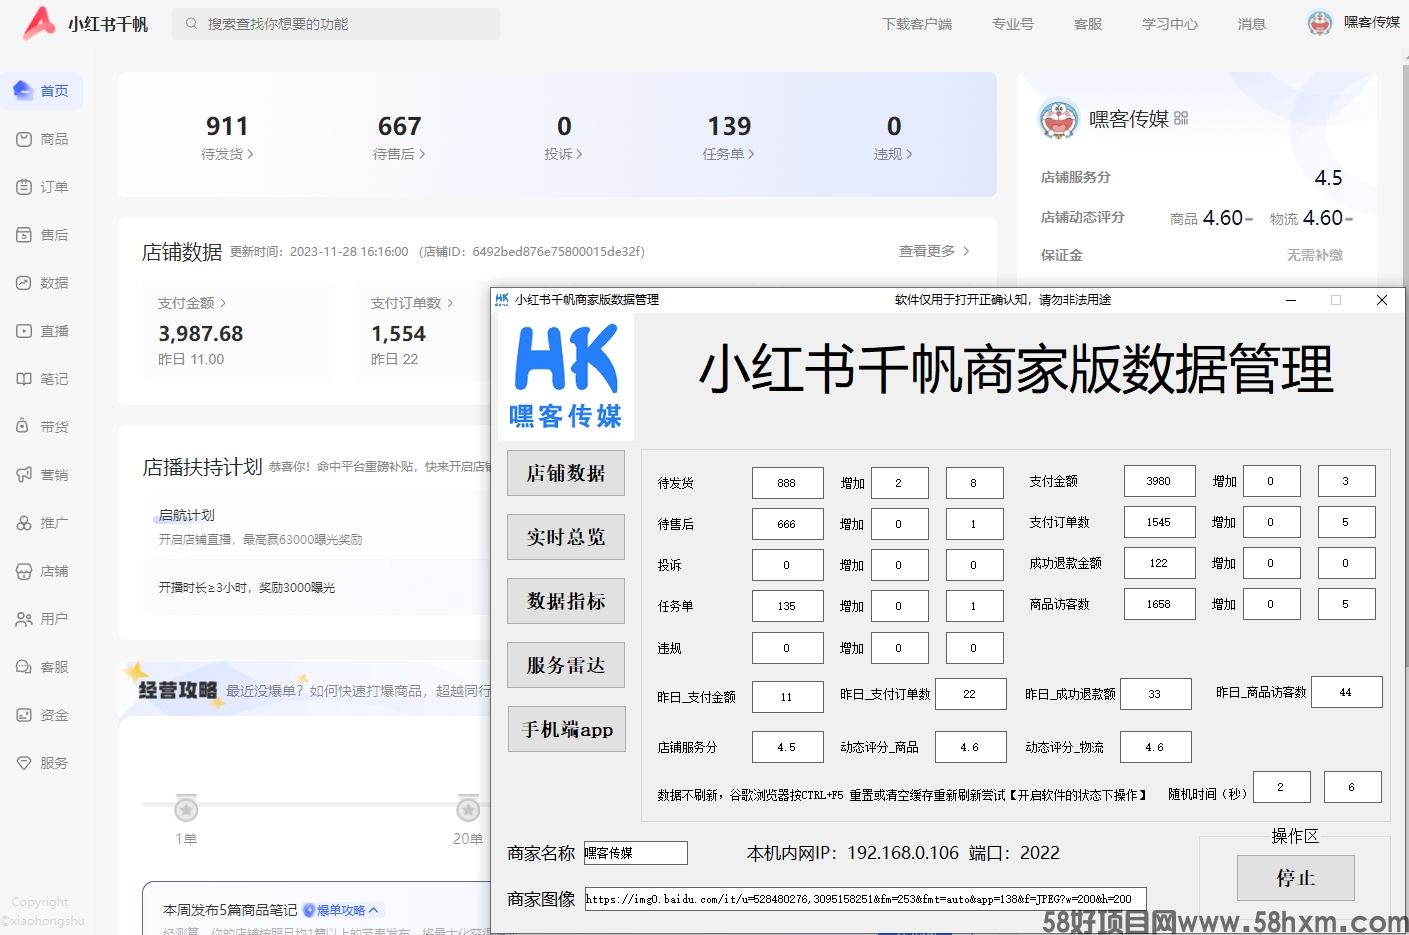Open 投诉 details chevron
The width and height of the screenshot is (1409, 935).
(578, 154)
